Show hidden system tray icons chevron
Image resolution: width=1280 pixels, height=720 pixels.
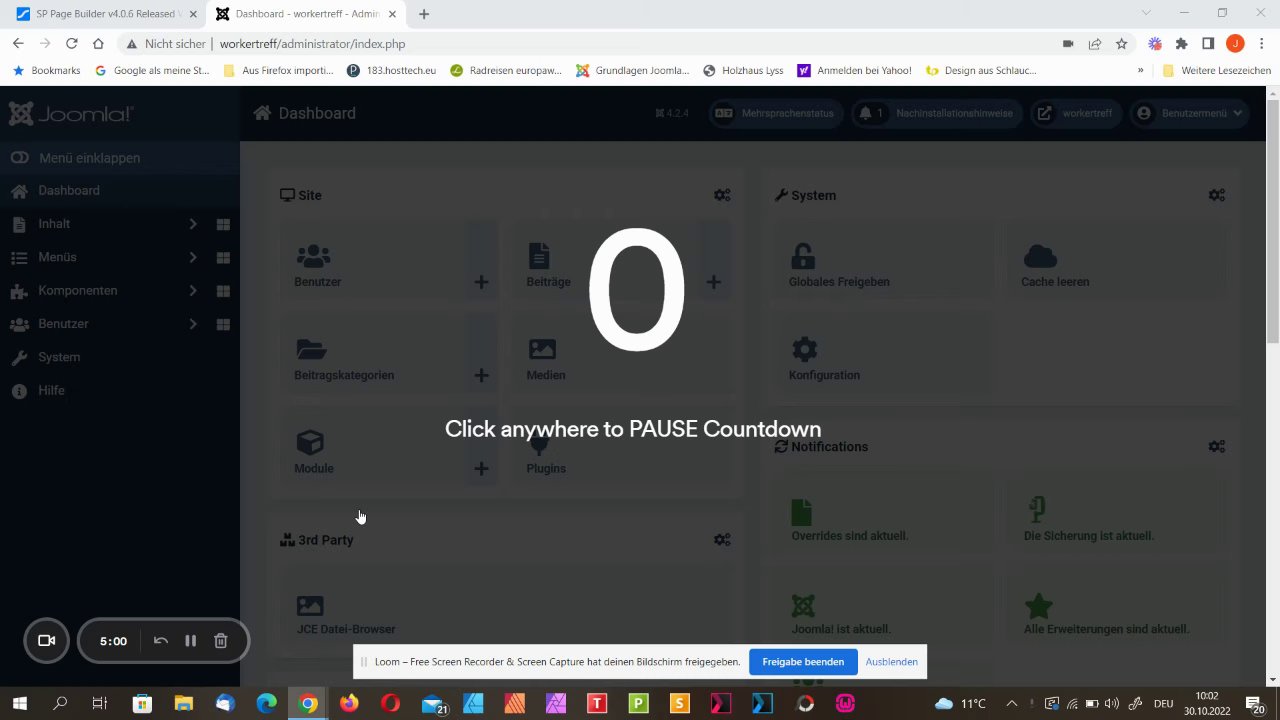coord(1011,703)
